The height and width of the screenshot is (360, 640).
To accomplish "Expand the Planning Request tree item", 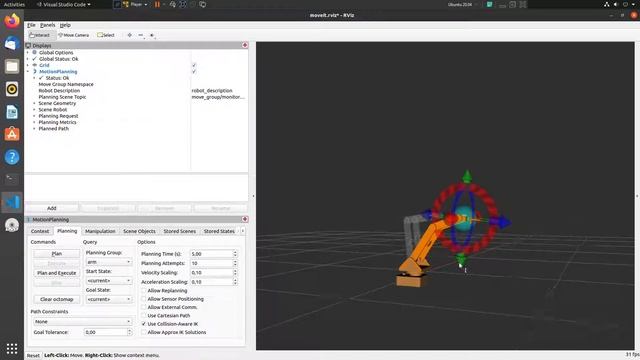I will point(34,116).
